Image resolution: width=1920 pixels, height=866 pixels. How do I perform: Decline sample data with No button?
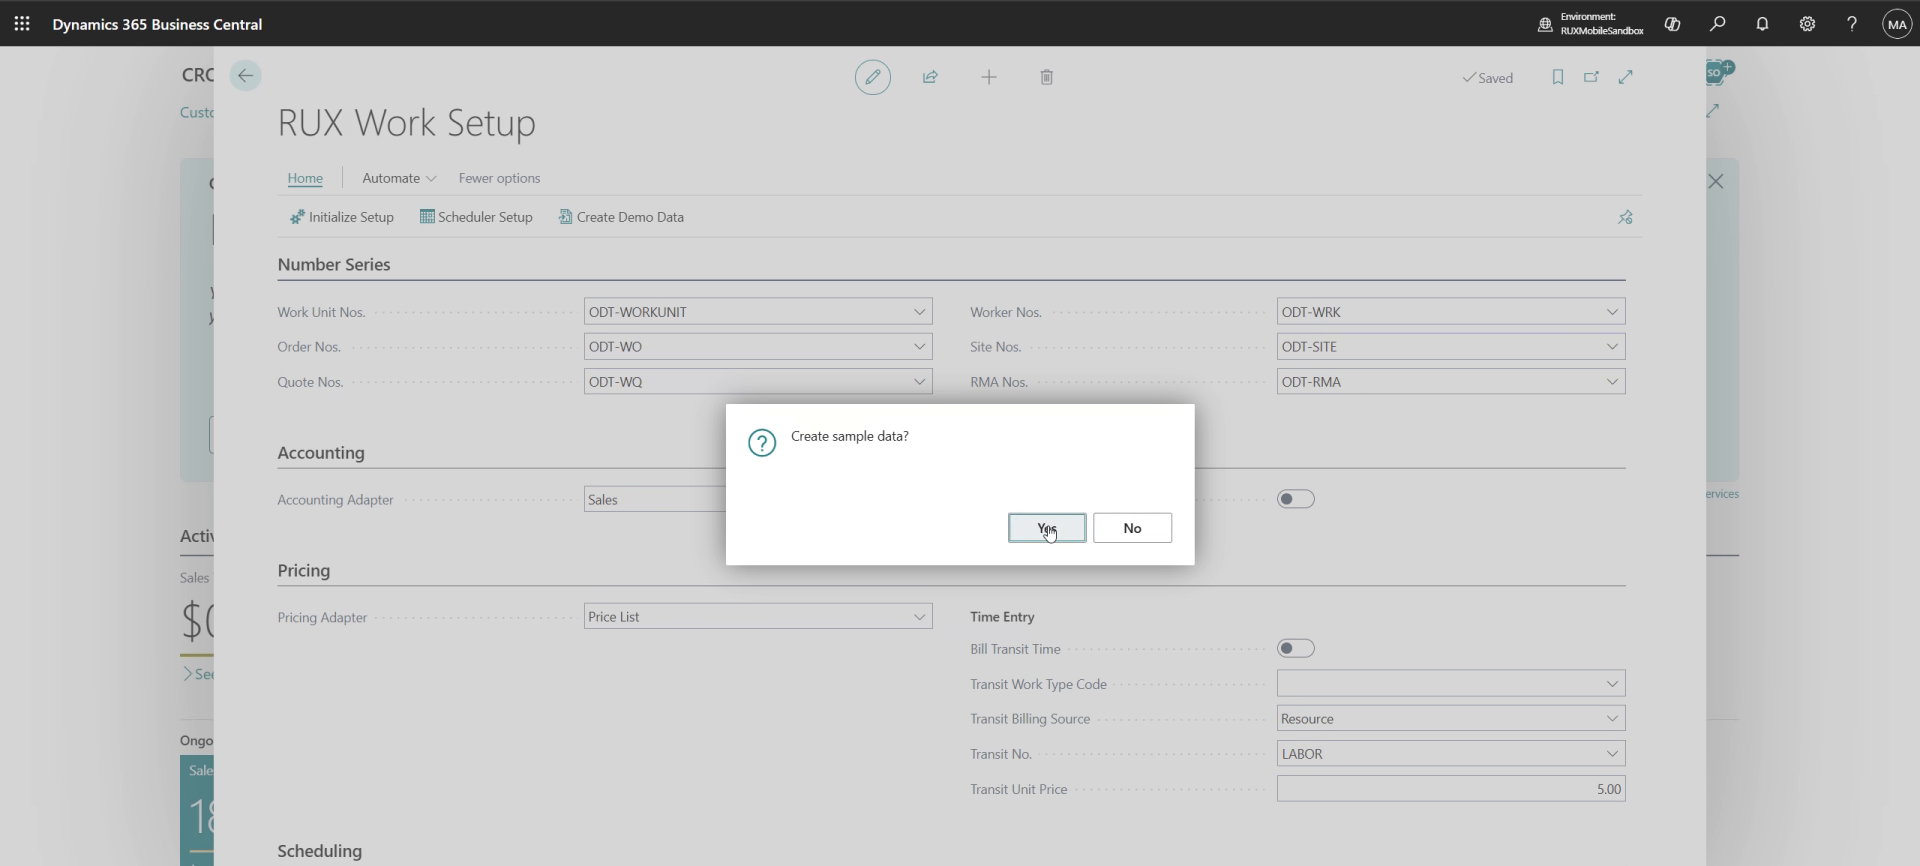point(1132,528)
